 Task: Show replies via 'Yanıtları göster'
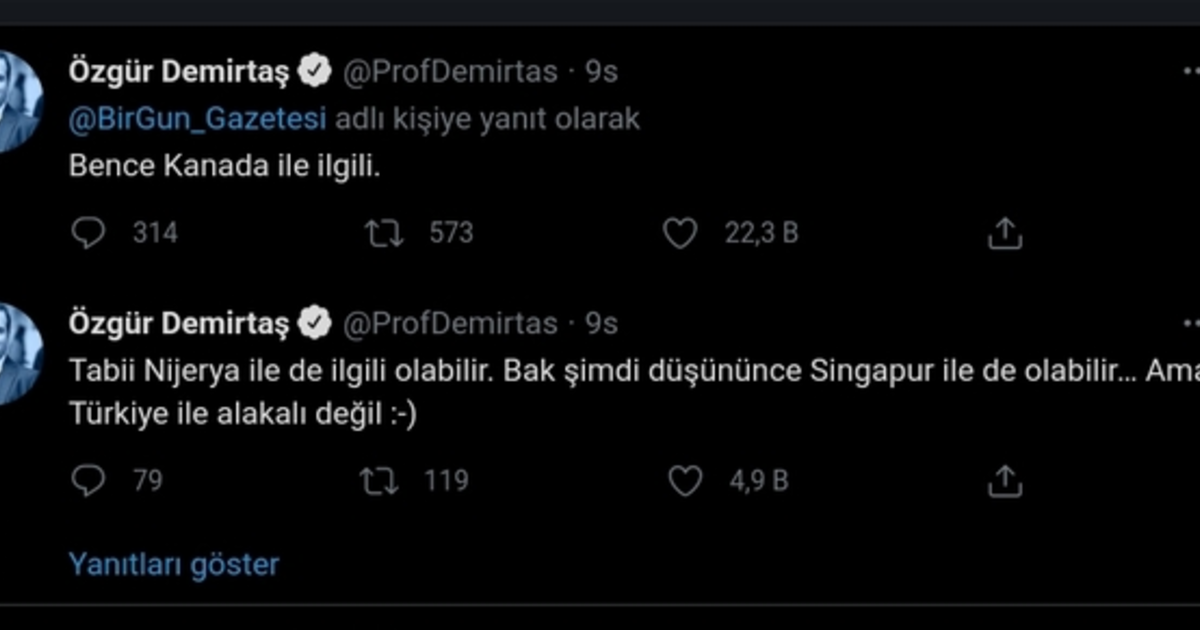(x=172, y=564)
